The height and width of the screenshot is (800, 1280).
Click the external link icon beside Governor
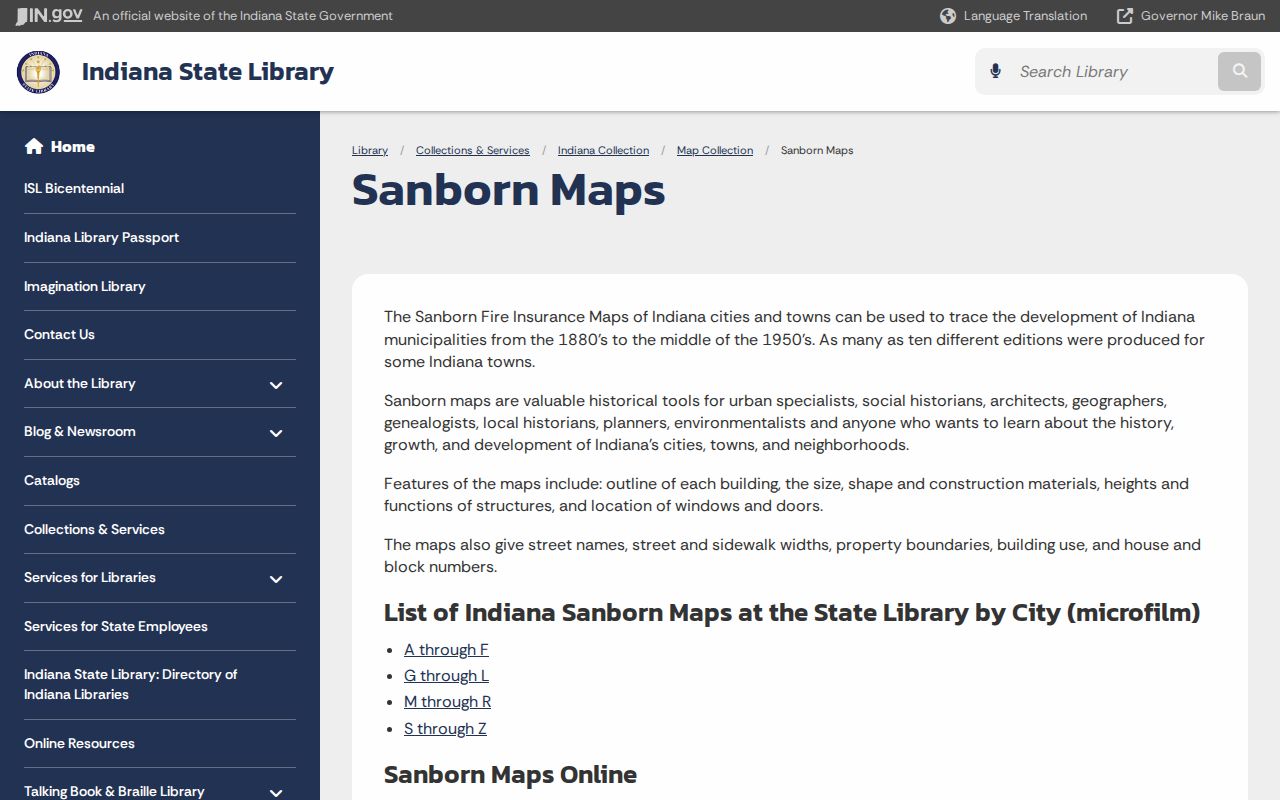tap(1125, 16)
